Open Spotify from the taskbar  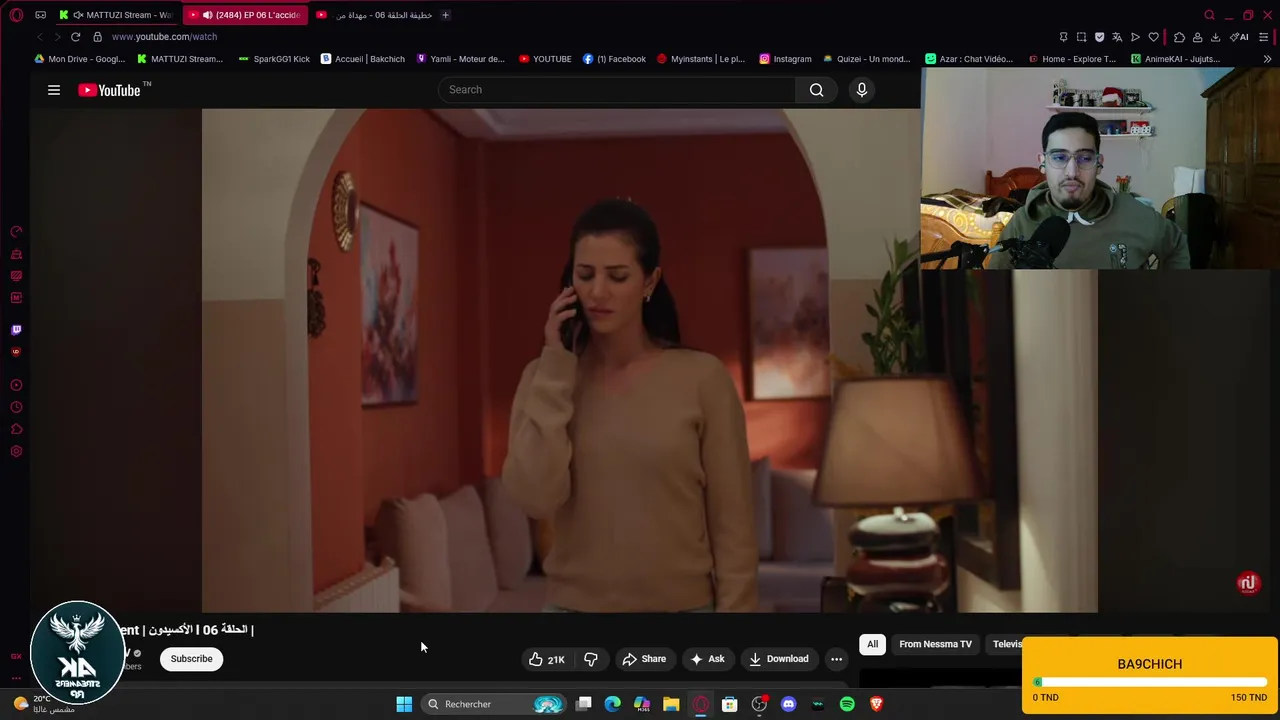click(x=847, y=704)
